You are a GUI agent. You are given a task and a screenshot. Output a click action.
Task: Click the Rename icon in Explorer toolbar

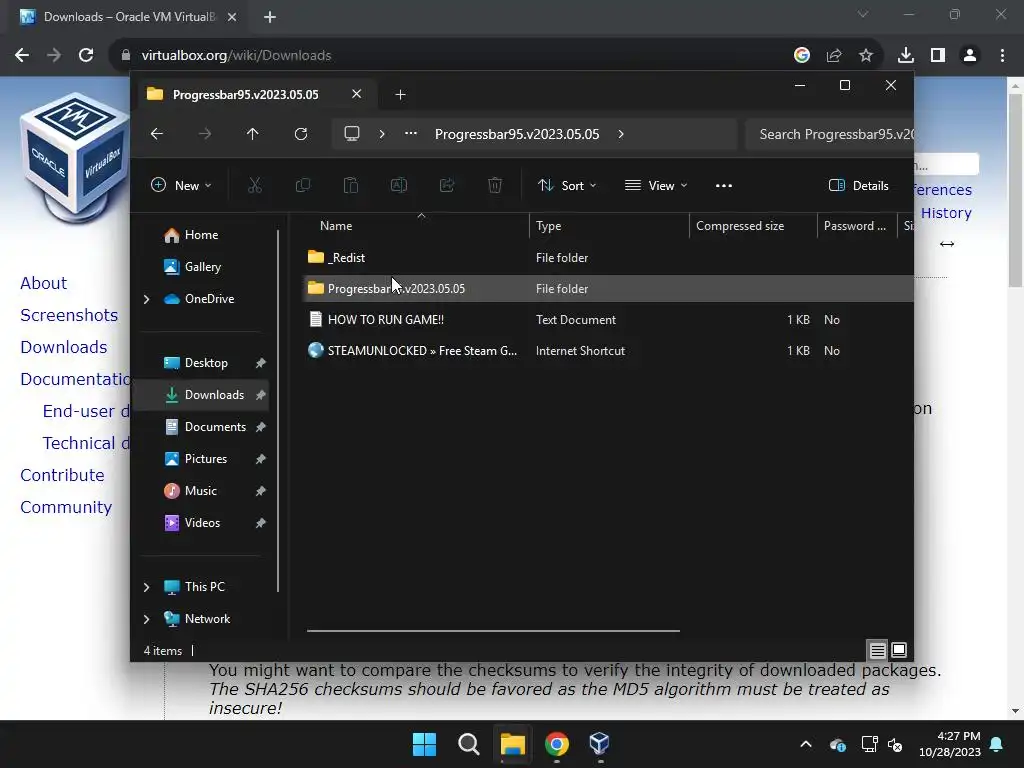[398, 185]
